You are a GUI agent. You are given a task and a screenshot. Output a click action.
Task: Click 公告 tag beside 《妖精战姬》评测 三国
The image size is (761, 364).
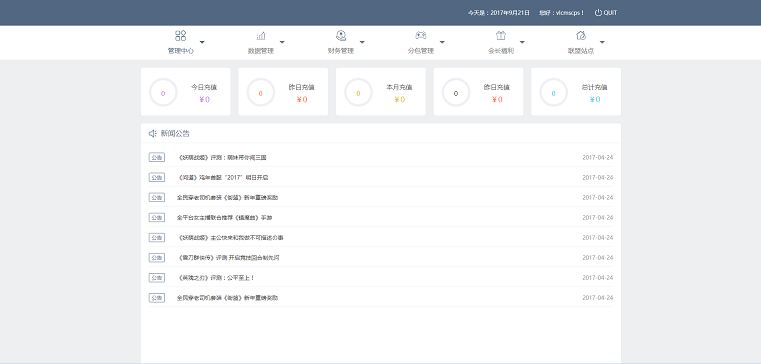[x=157, y=157]
